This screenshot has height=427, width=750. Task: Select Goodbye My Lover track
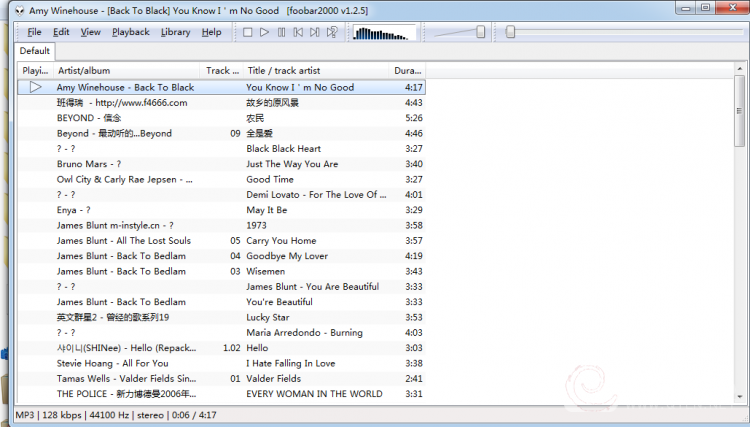point(221,256)
